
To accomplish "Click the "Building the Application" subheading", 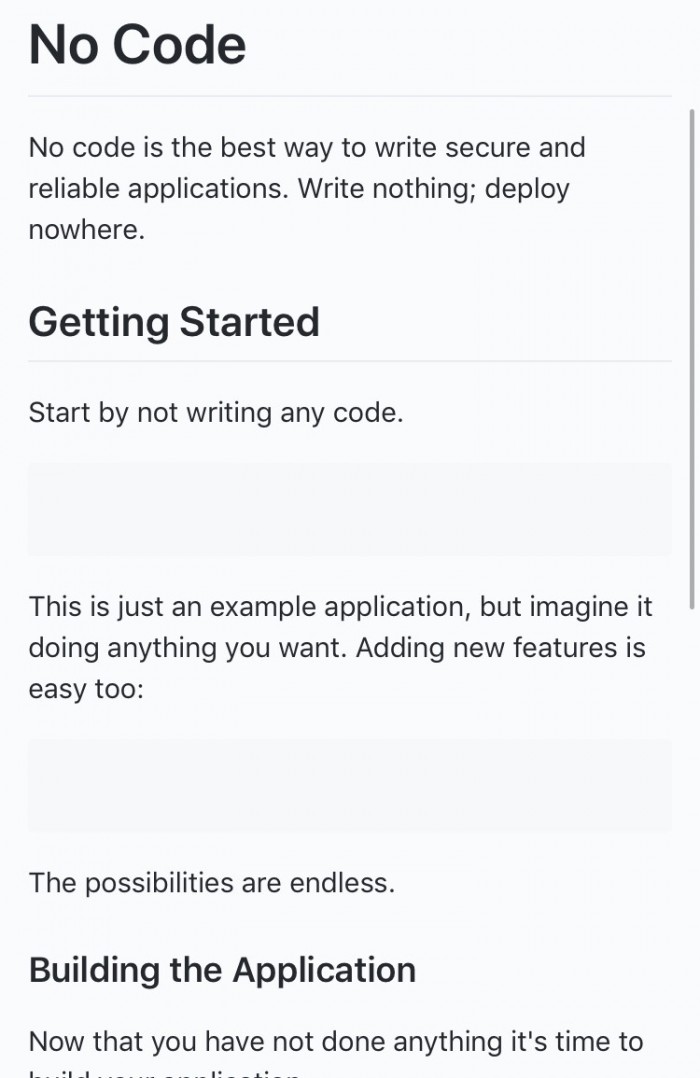I will (x=222, y=970).
